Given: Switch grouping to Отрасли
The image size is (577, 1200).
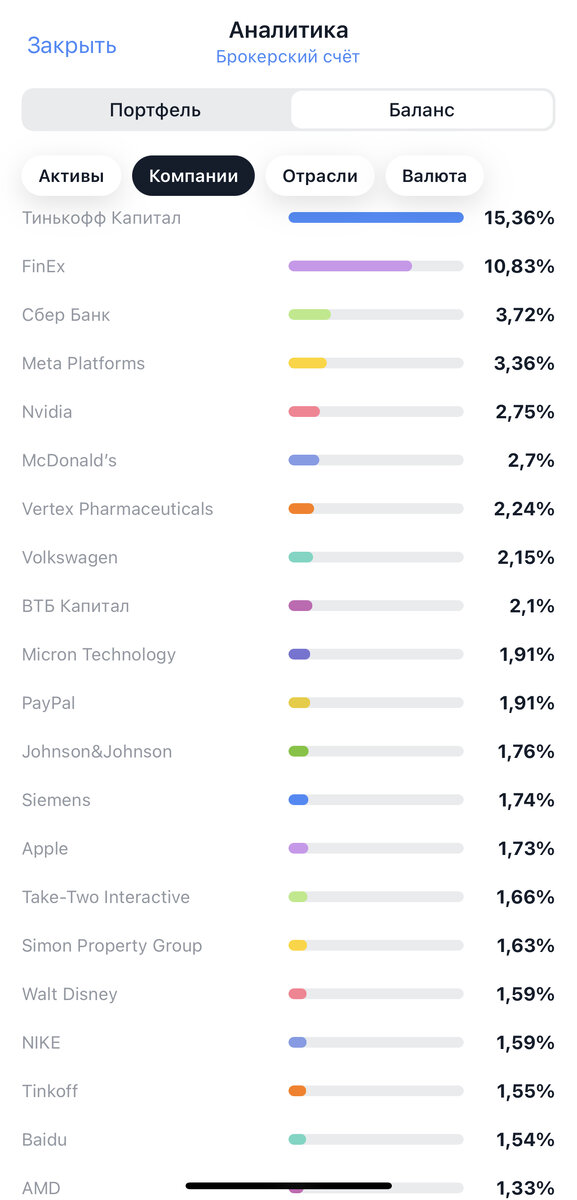Looking at the screenshot, I should tap(319, 175).
